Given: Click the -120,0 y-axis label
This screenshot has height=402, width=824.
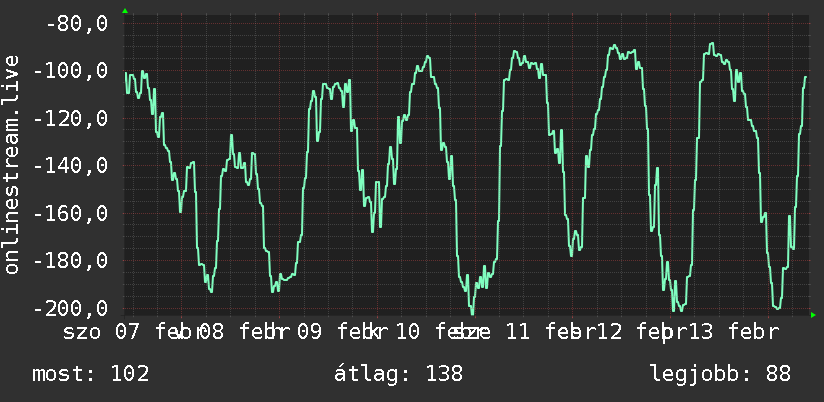Looking at the screenshot, I should click(x=70, y=119).
